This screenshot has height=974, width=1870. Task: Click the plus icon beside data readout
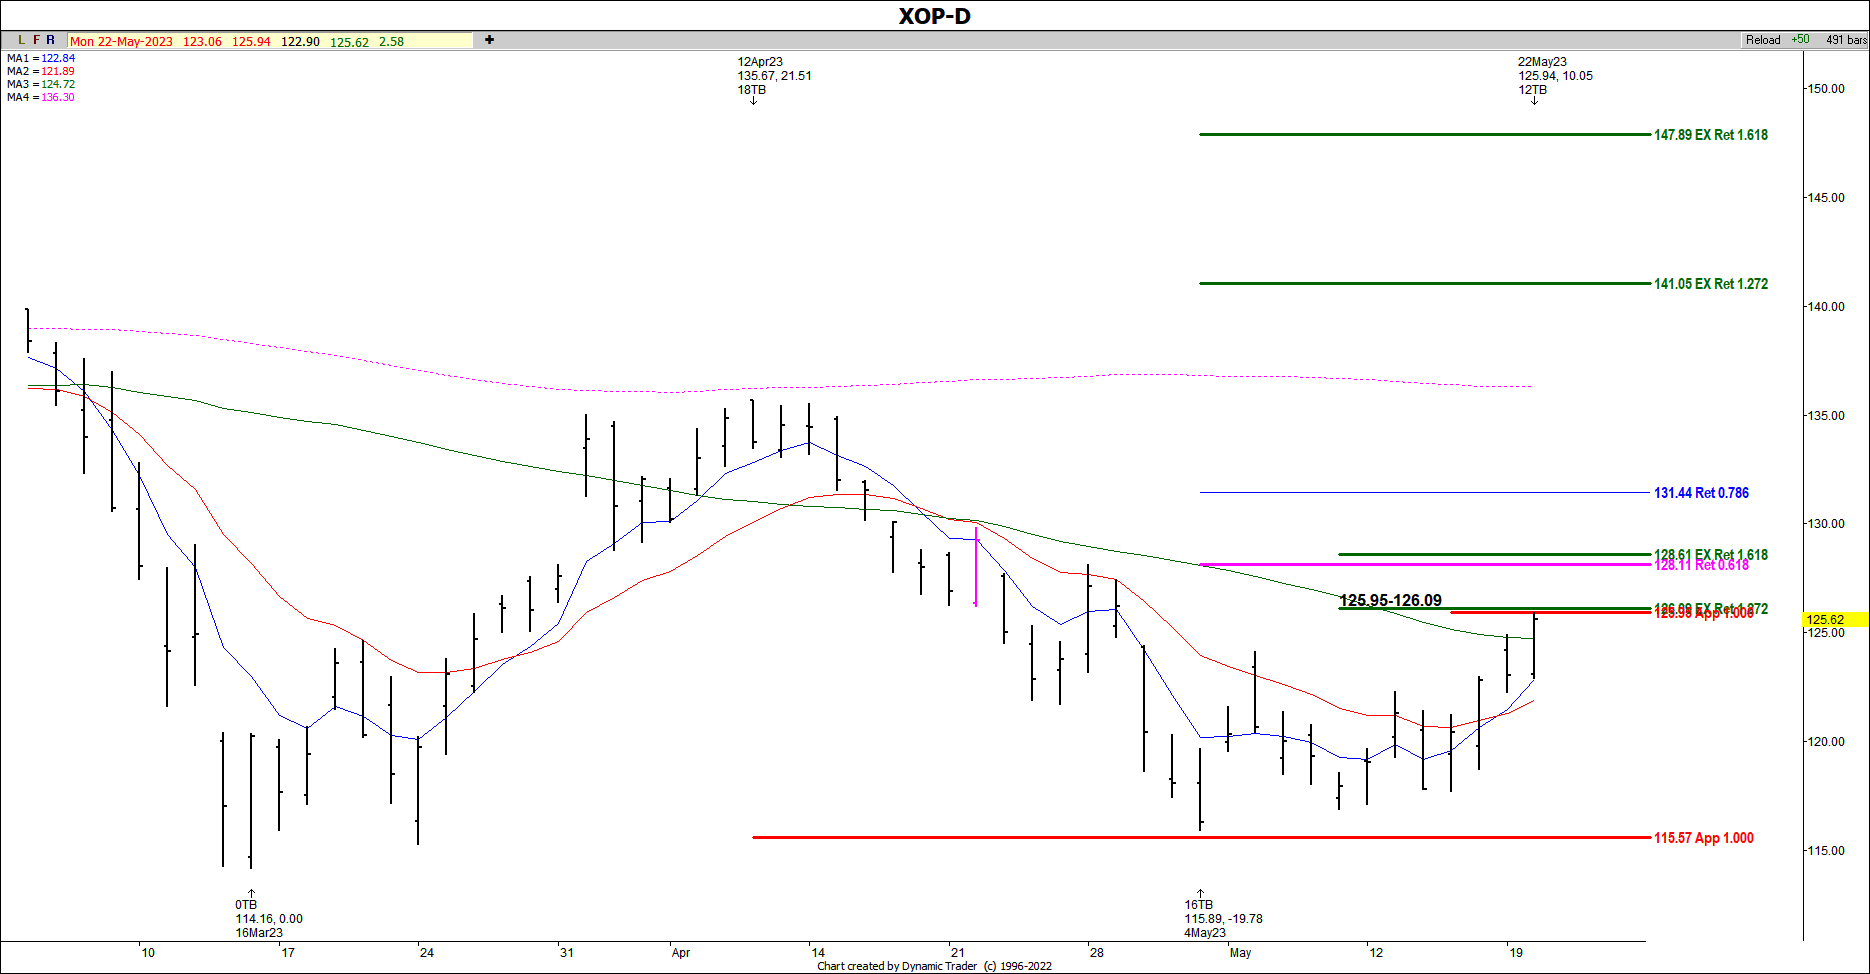pyautogui.click(x=489, y=40)
